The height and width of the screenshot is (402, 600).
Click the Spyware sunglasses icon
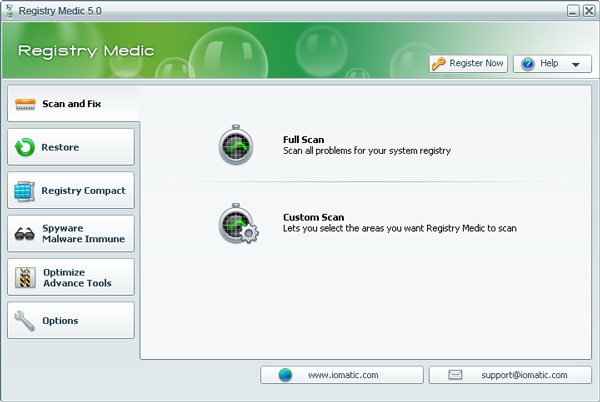tap(24, 234)
